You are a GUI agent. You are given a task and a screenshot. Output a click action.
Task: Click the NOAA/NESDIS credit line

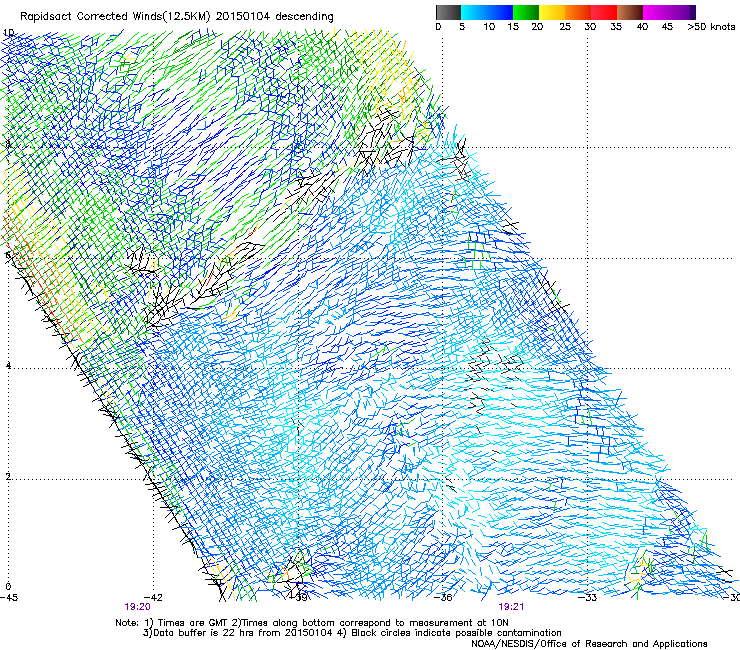(x=589, y=643)
